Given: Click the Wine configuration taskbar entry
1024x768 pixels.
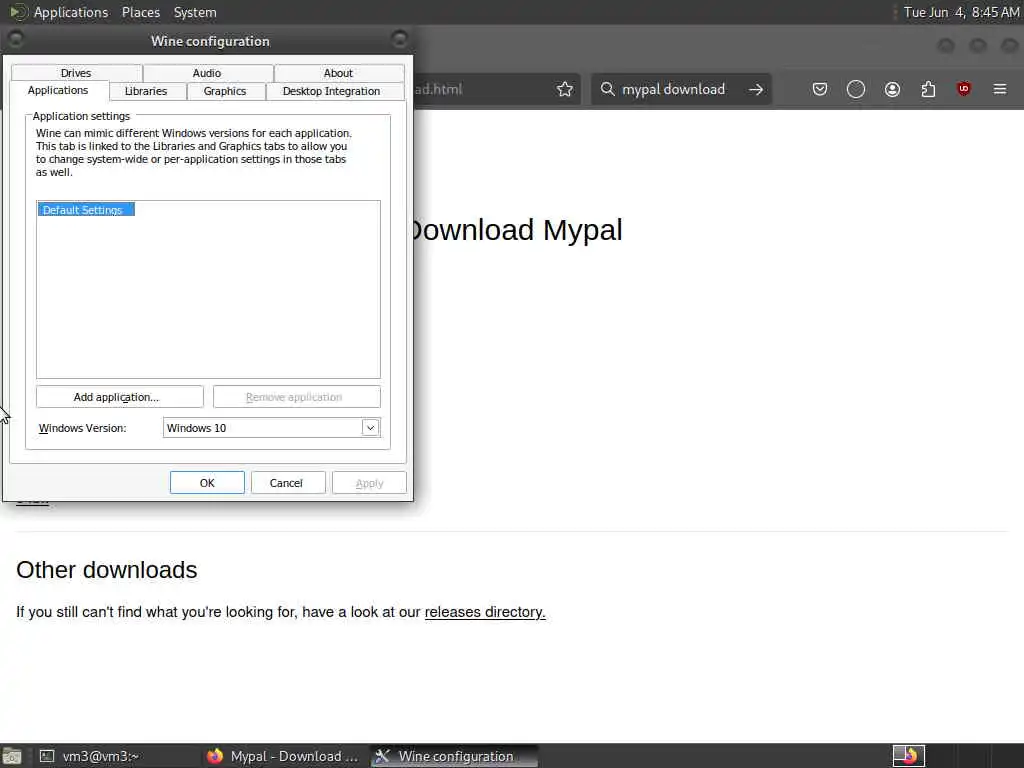Looking at the screenshot, I should click(x=455, y=756).
